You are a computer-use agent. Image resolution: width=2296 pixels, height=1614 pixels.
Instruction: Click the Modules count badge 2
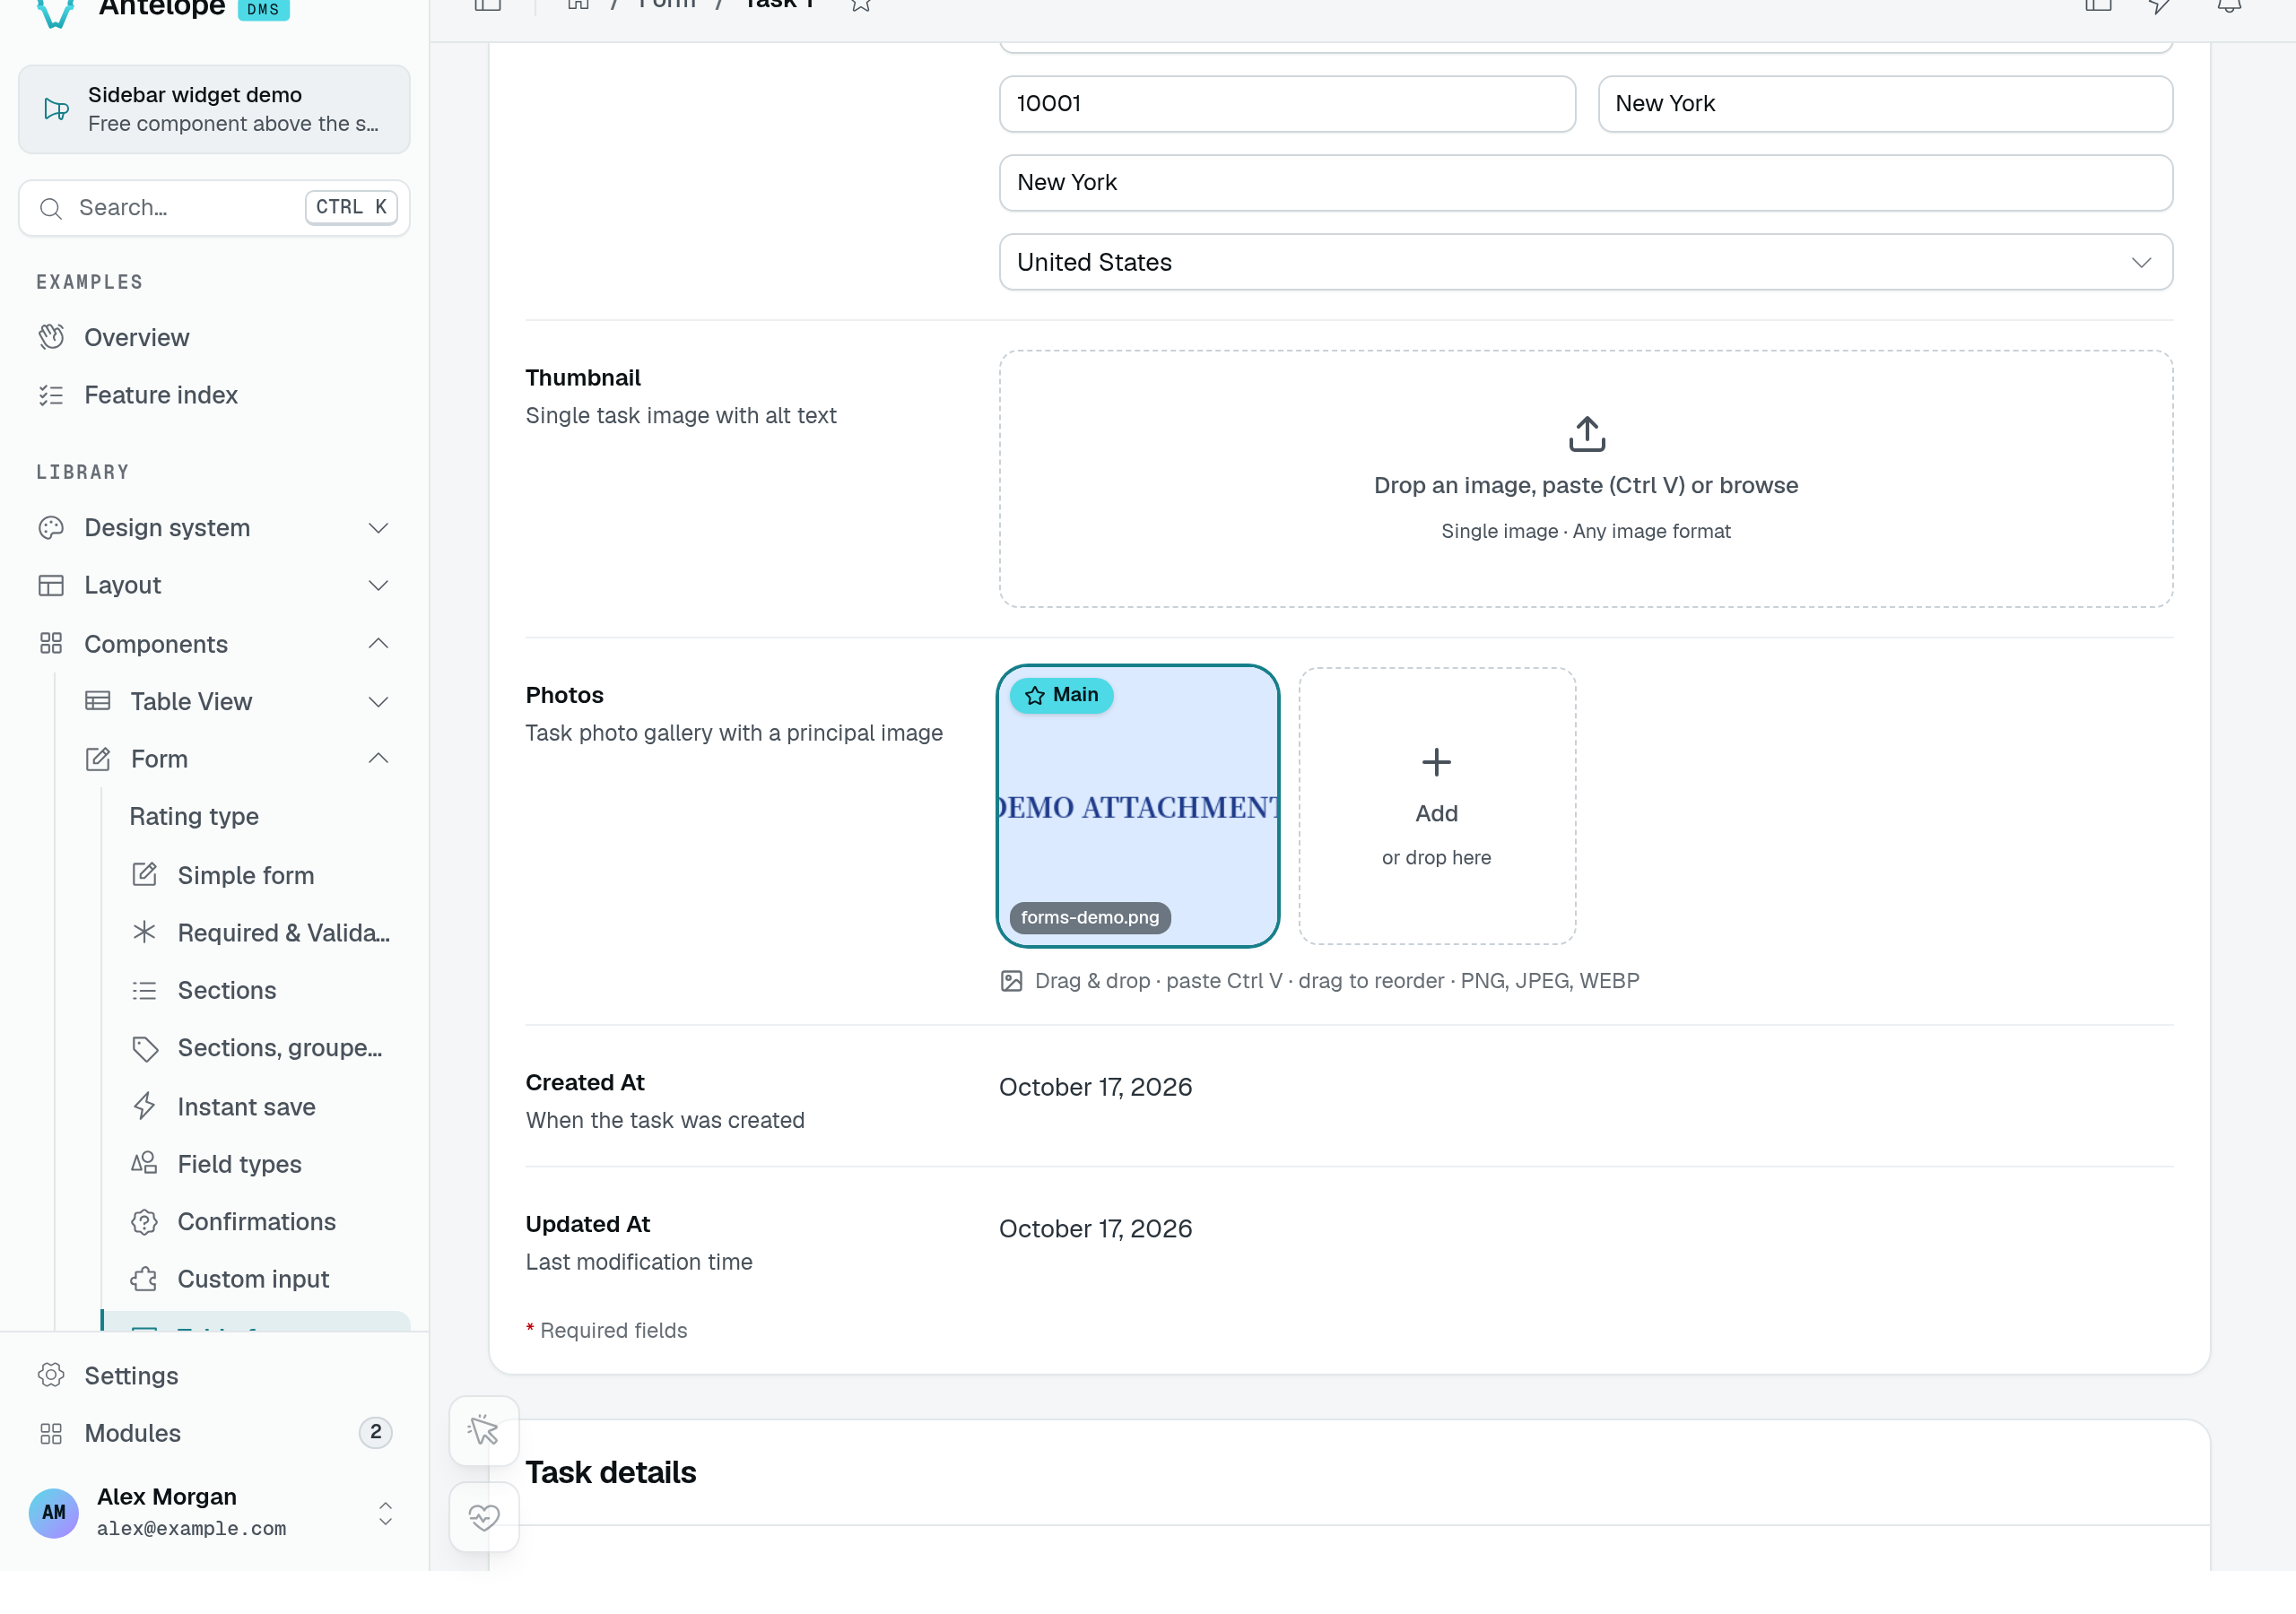[376, 1432]
